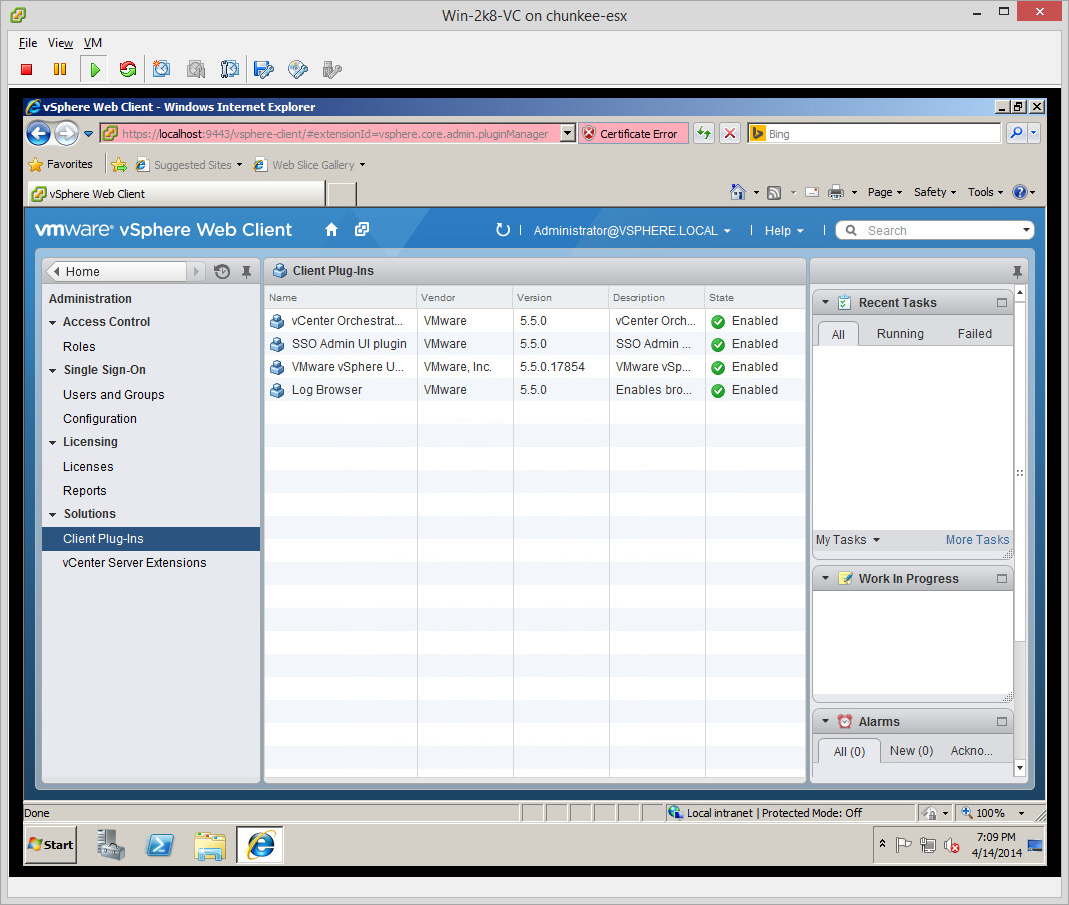1069x905 pixels.
Task: Switch to the Failed tasks tab
Action: [974, 334]
